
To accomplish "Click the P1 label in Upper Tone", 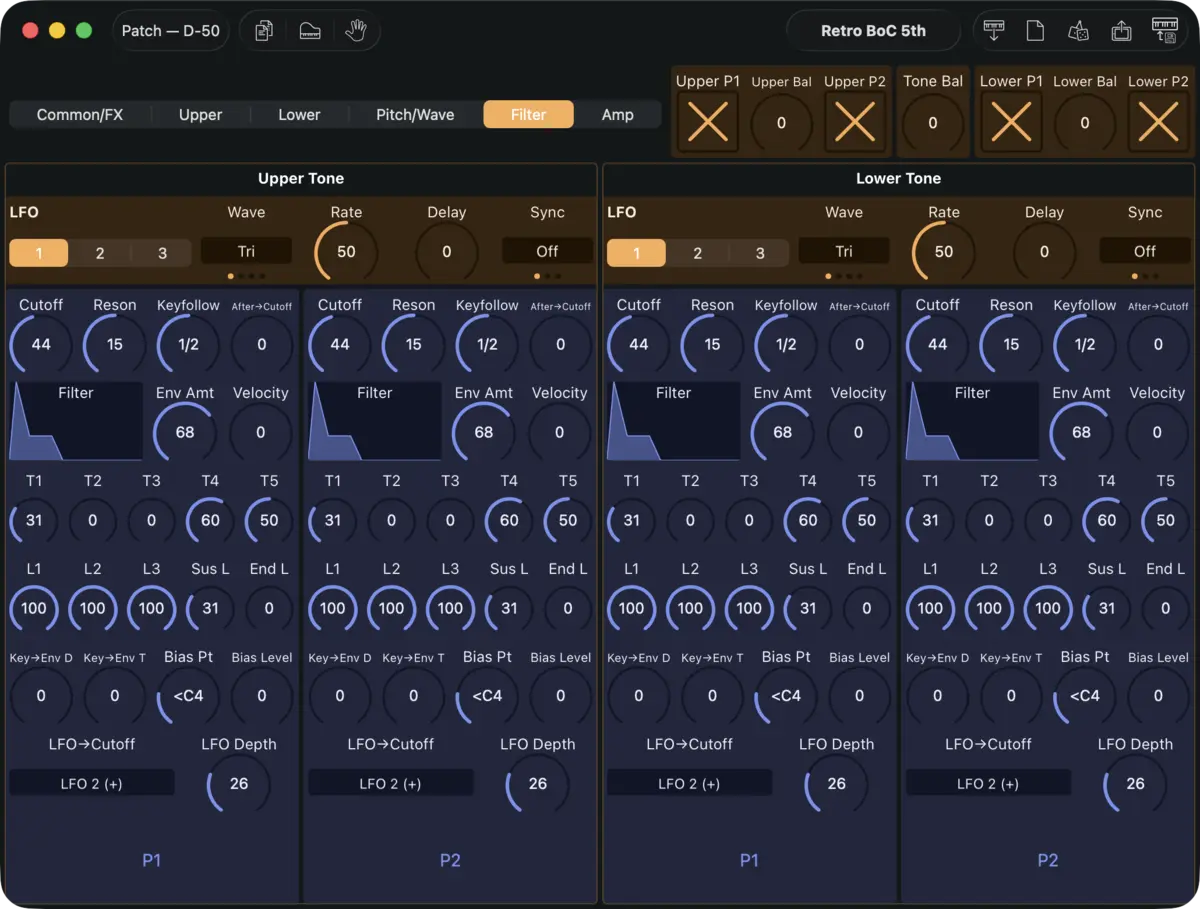I will [x=151, y=860].
